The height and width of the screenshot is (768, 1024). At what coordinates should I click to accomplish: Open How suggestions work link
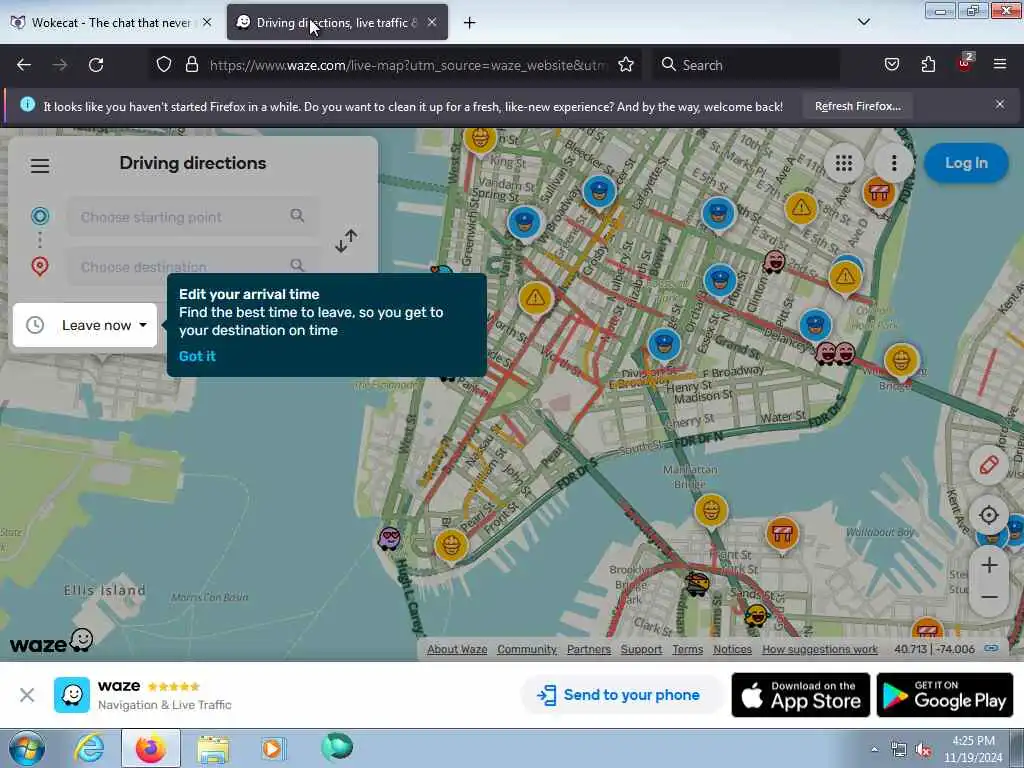(820, 649)
